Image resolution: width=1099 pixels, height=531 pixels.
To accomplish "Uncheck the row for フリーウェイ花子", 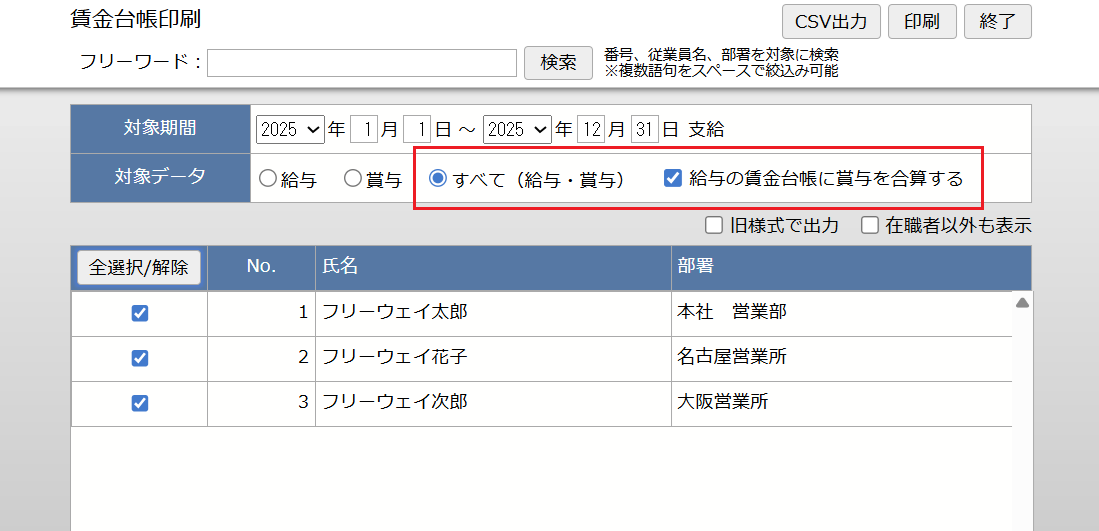I will (x=140, y=358).
